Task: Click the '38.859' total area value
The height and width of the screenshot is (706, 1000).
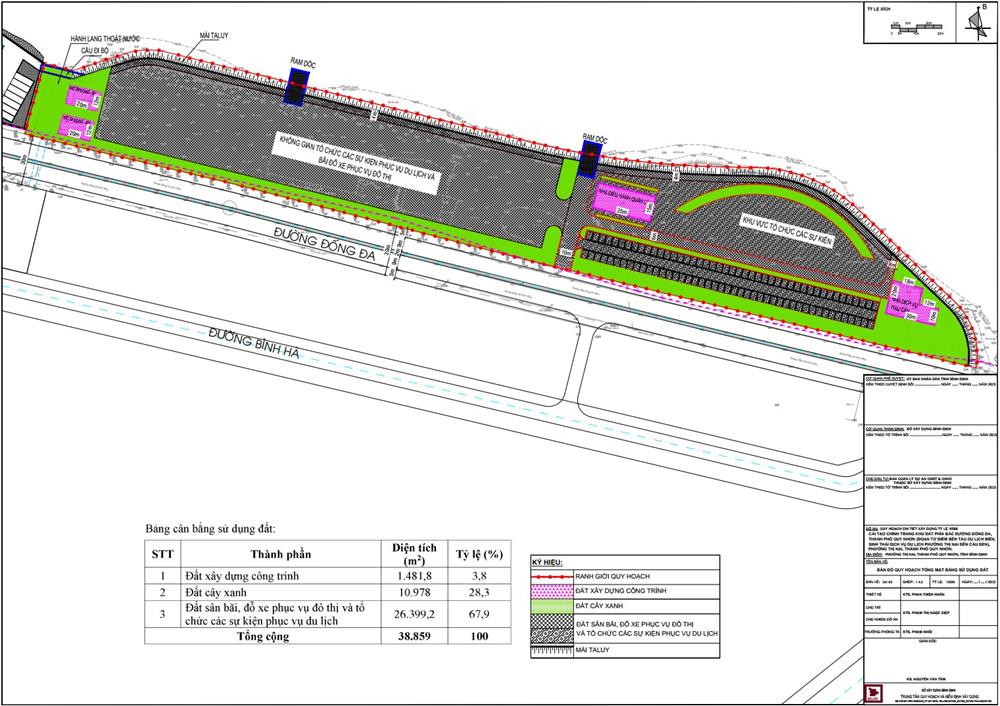Action: click(x=415, y=636)
